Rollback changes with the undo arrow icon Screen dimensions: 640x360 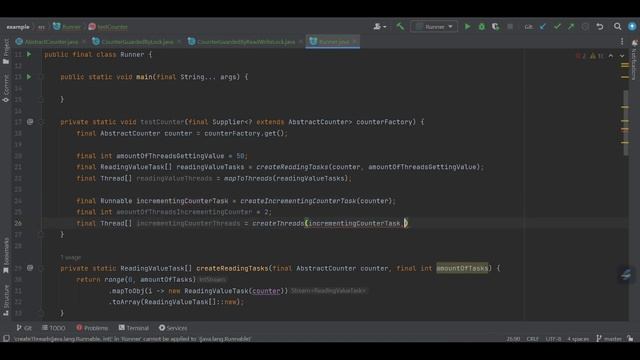600,27
